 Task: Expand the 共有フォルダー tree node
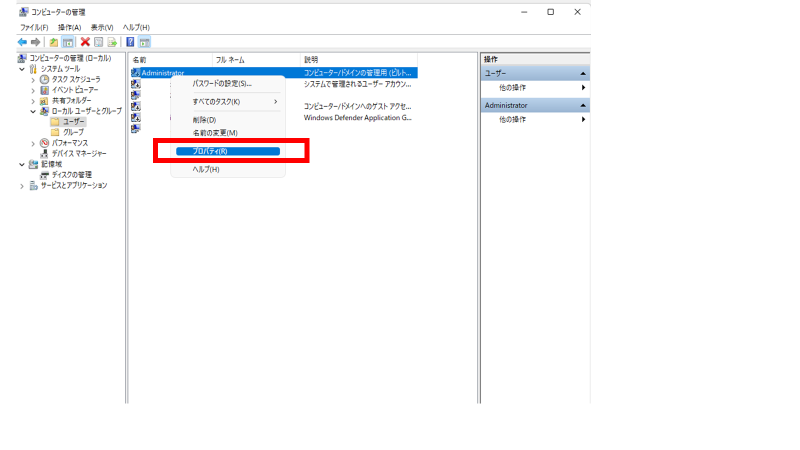pos(33,101)
